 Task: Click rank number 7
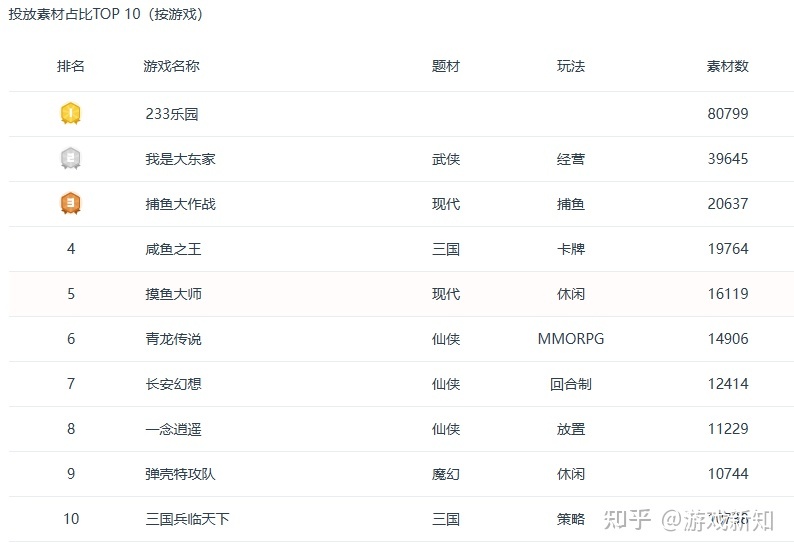click(71, 384)
